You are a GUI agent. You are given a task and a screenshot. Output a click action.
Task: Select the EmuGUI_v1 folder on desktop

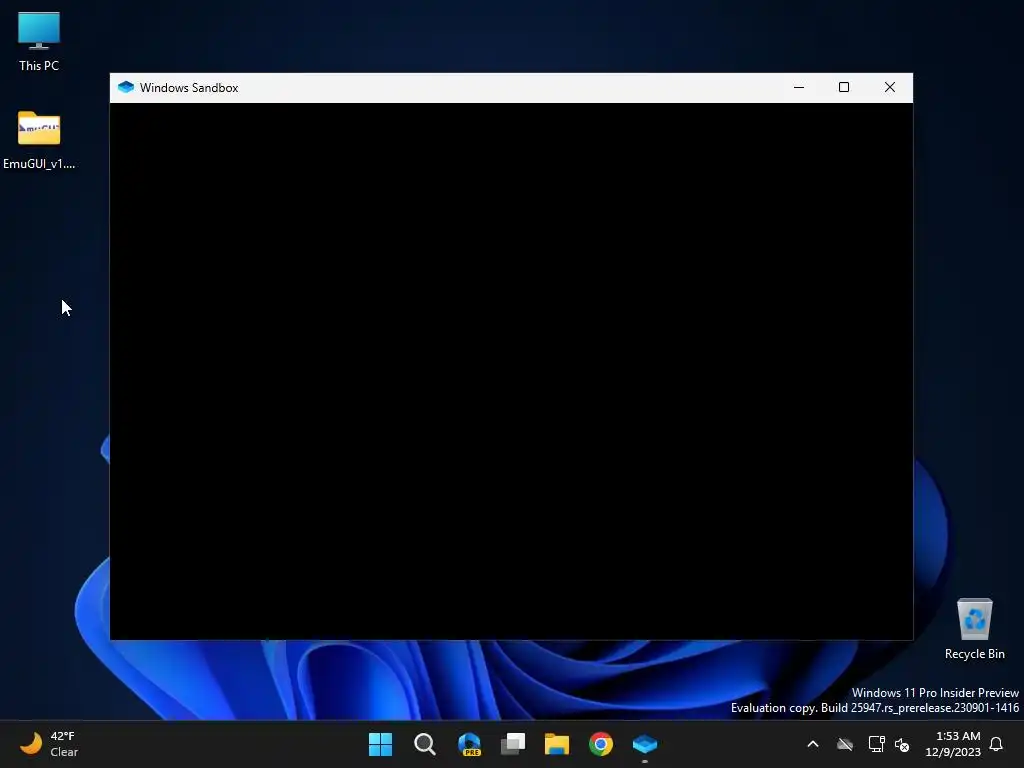point(39,140)
